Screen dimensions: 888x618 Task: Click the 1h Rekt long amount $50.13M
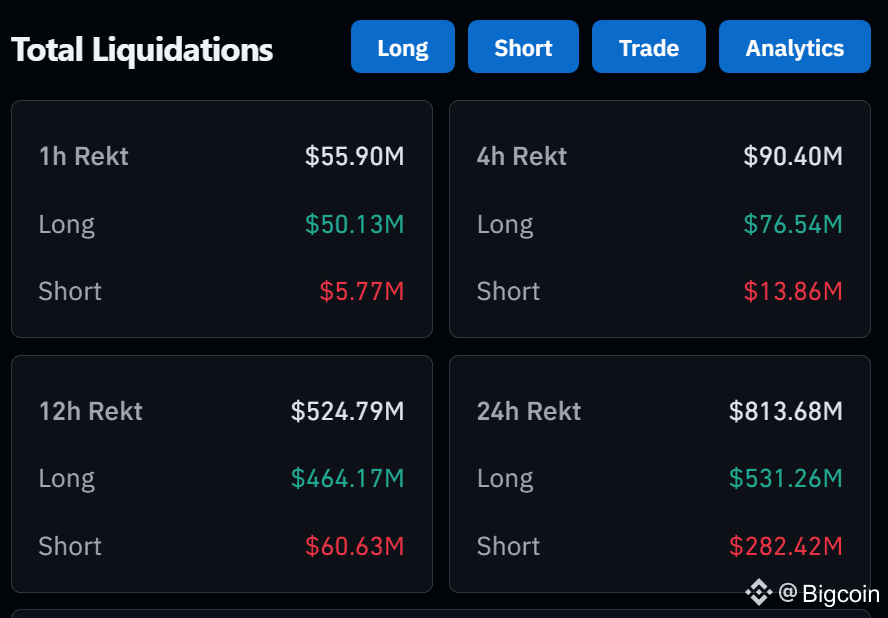point(355,224)
